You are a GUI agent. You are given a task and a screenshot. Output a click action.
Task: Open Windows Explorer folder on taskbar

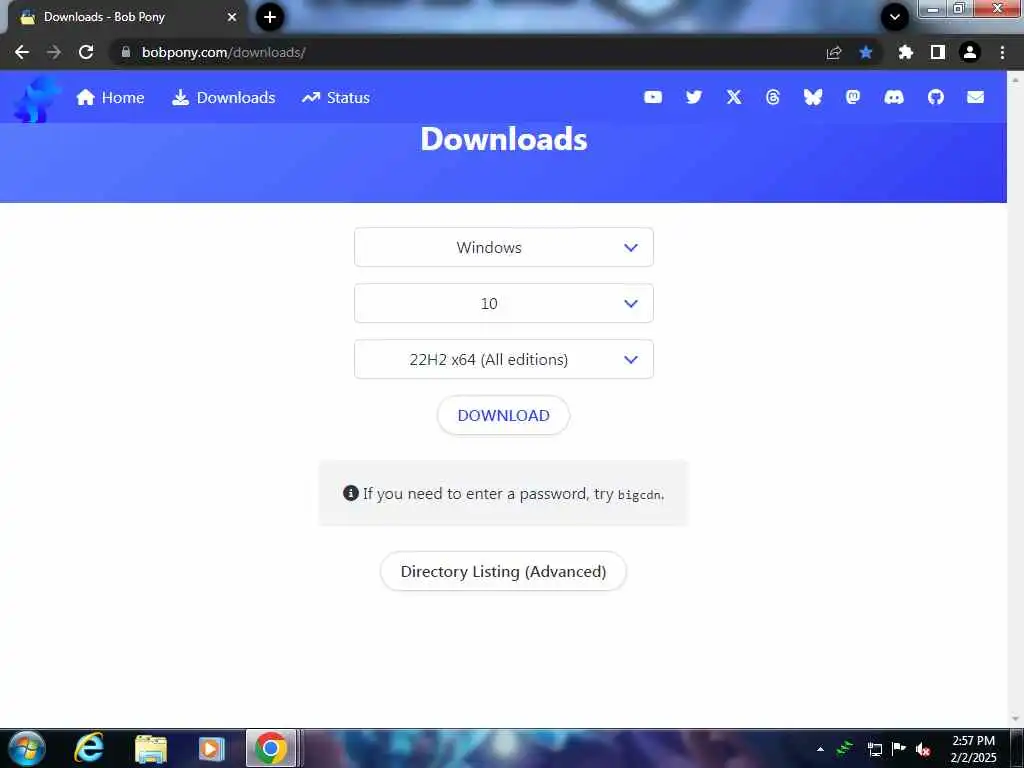[x=151, y=749]
